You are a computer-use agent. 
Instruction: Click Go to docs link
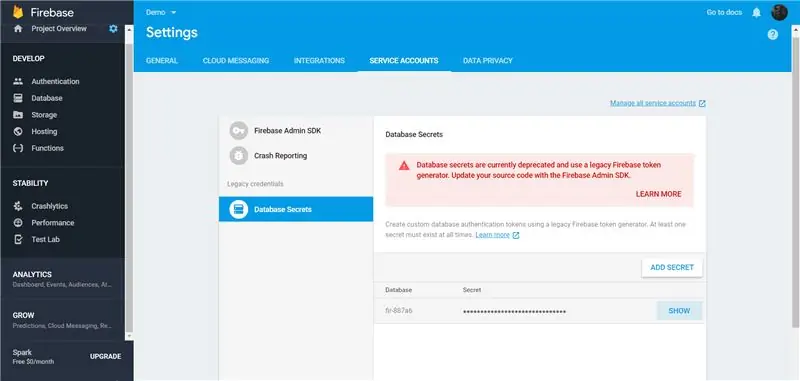pos(724,12)
